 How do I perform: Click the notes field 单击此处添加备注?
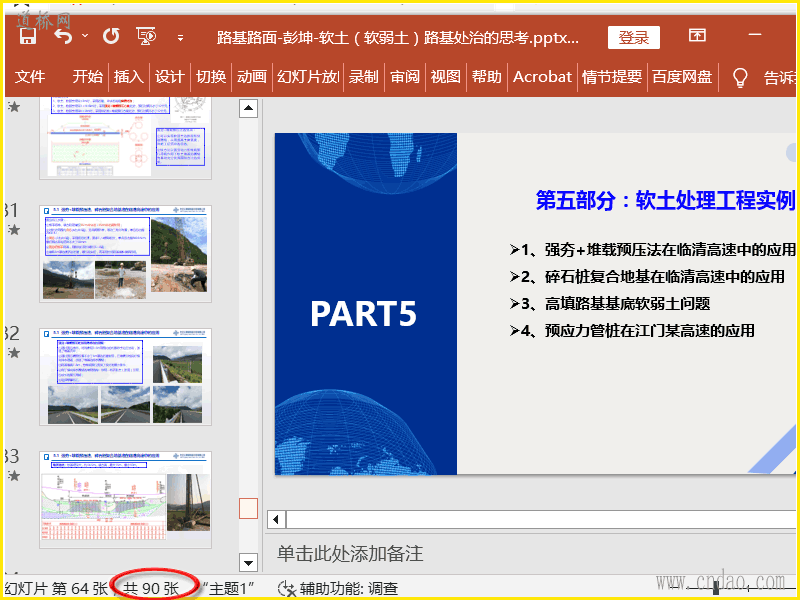(x=350, y=553)
